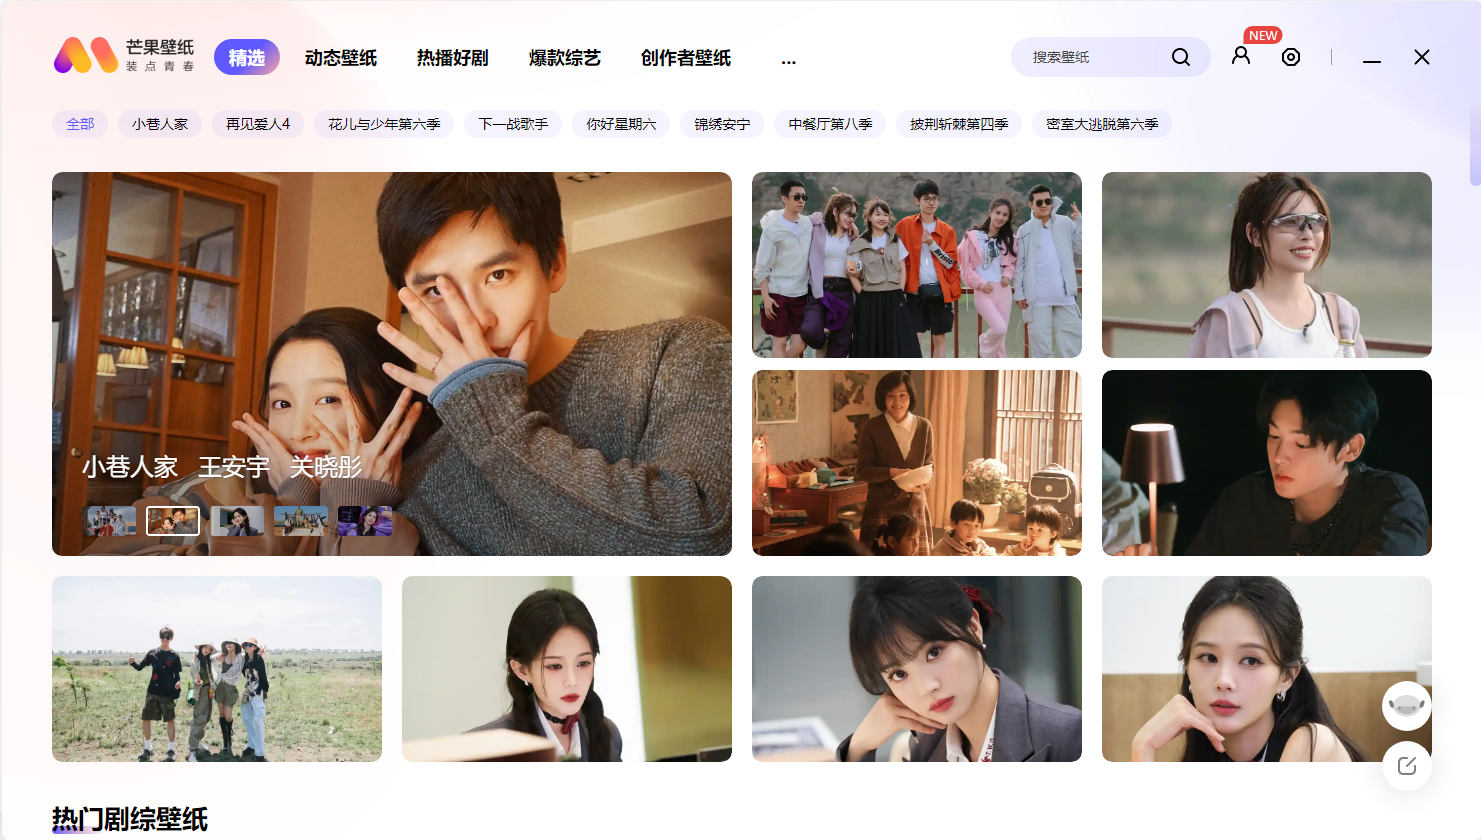
Task: Select the 爆款综艺 tab
Action: tap(565, 58)
